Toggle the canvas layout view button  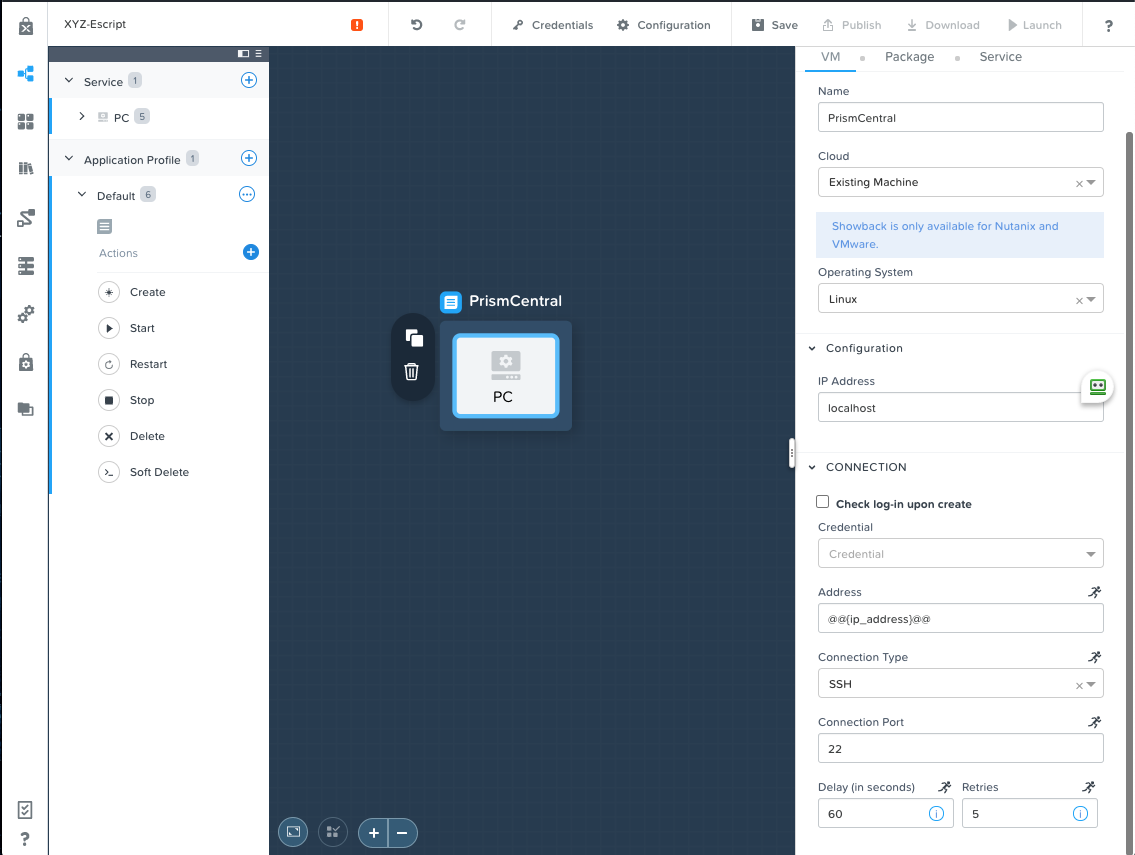tap(333, 832)
